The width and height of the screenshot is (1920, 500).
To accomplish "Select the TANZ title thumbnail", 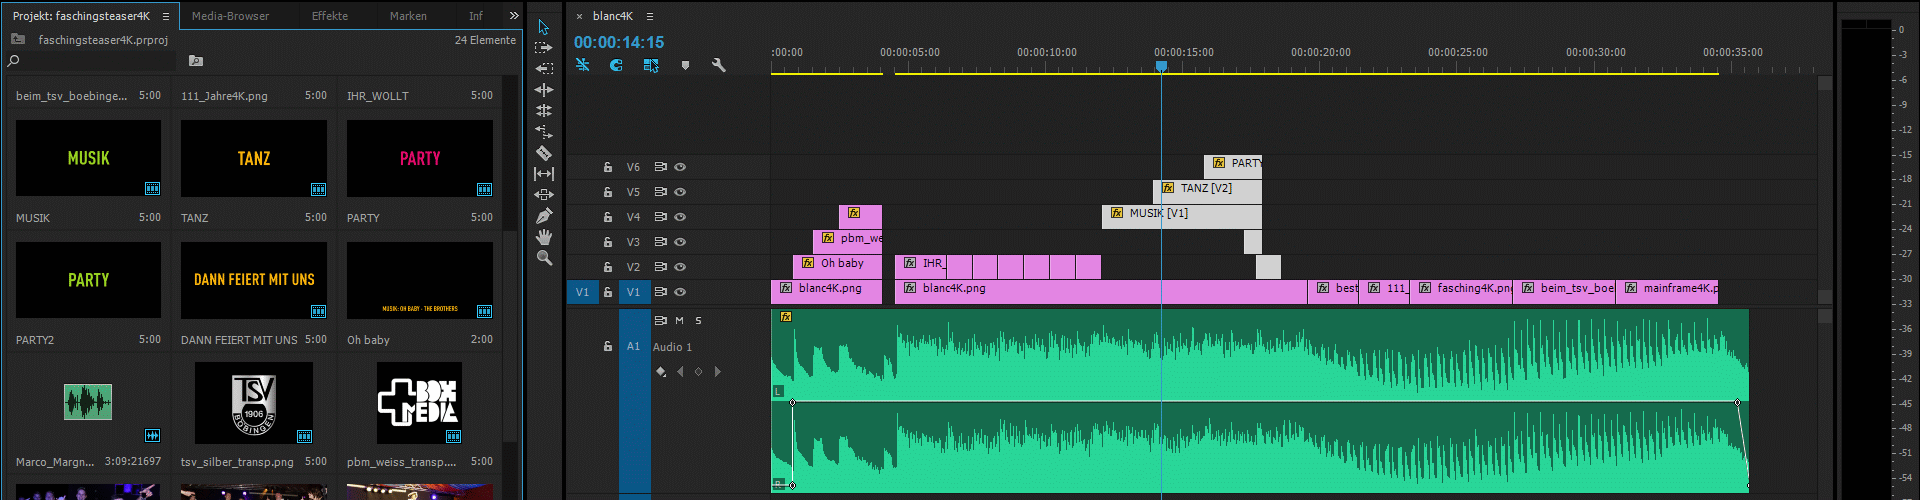I will coord(254,158).
